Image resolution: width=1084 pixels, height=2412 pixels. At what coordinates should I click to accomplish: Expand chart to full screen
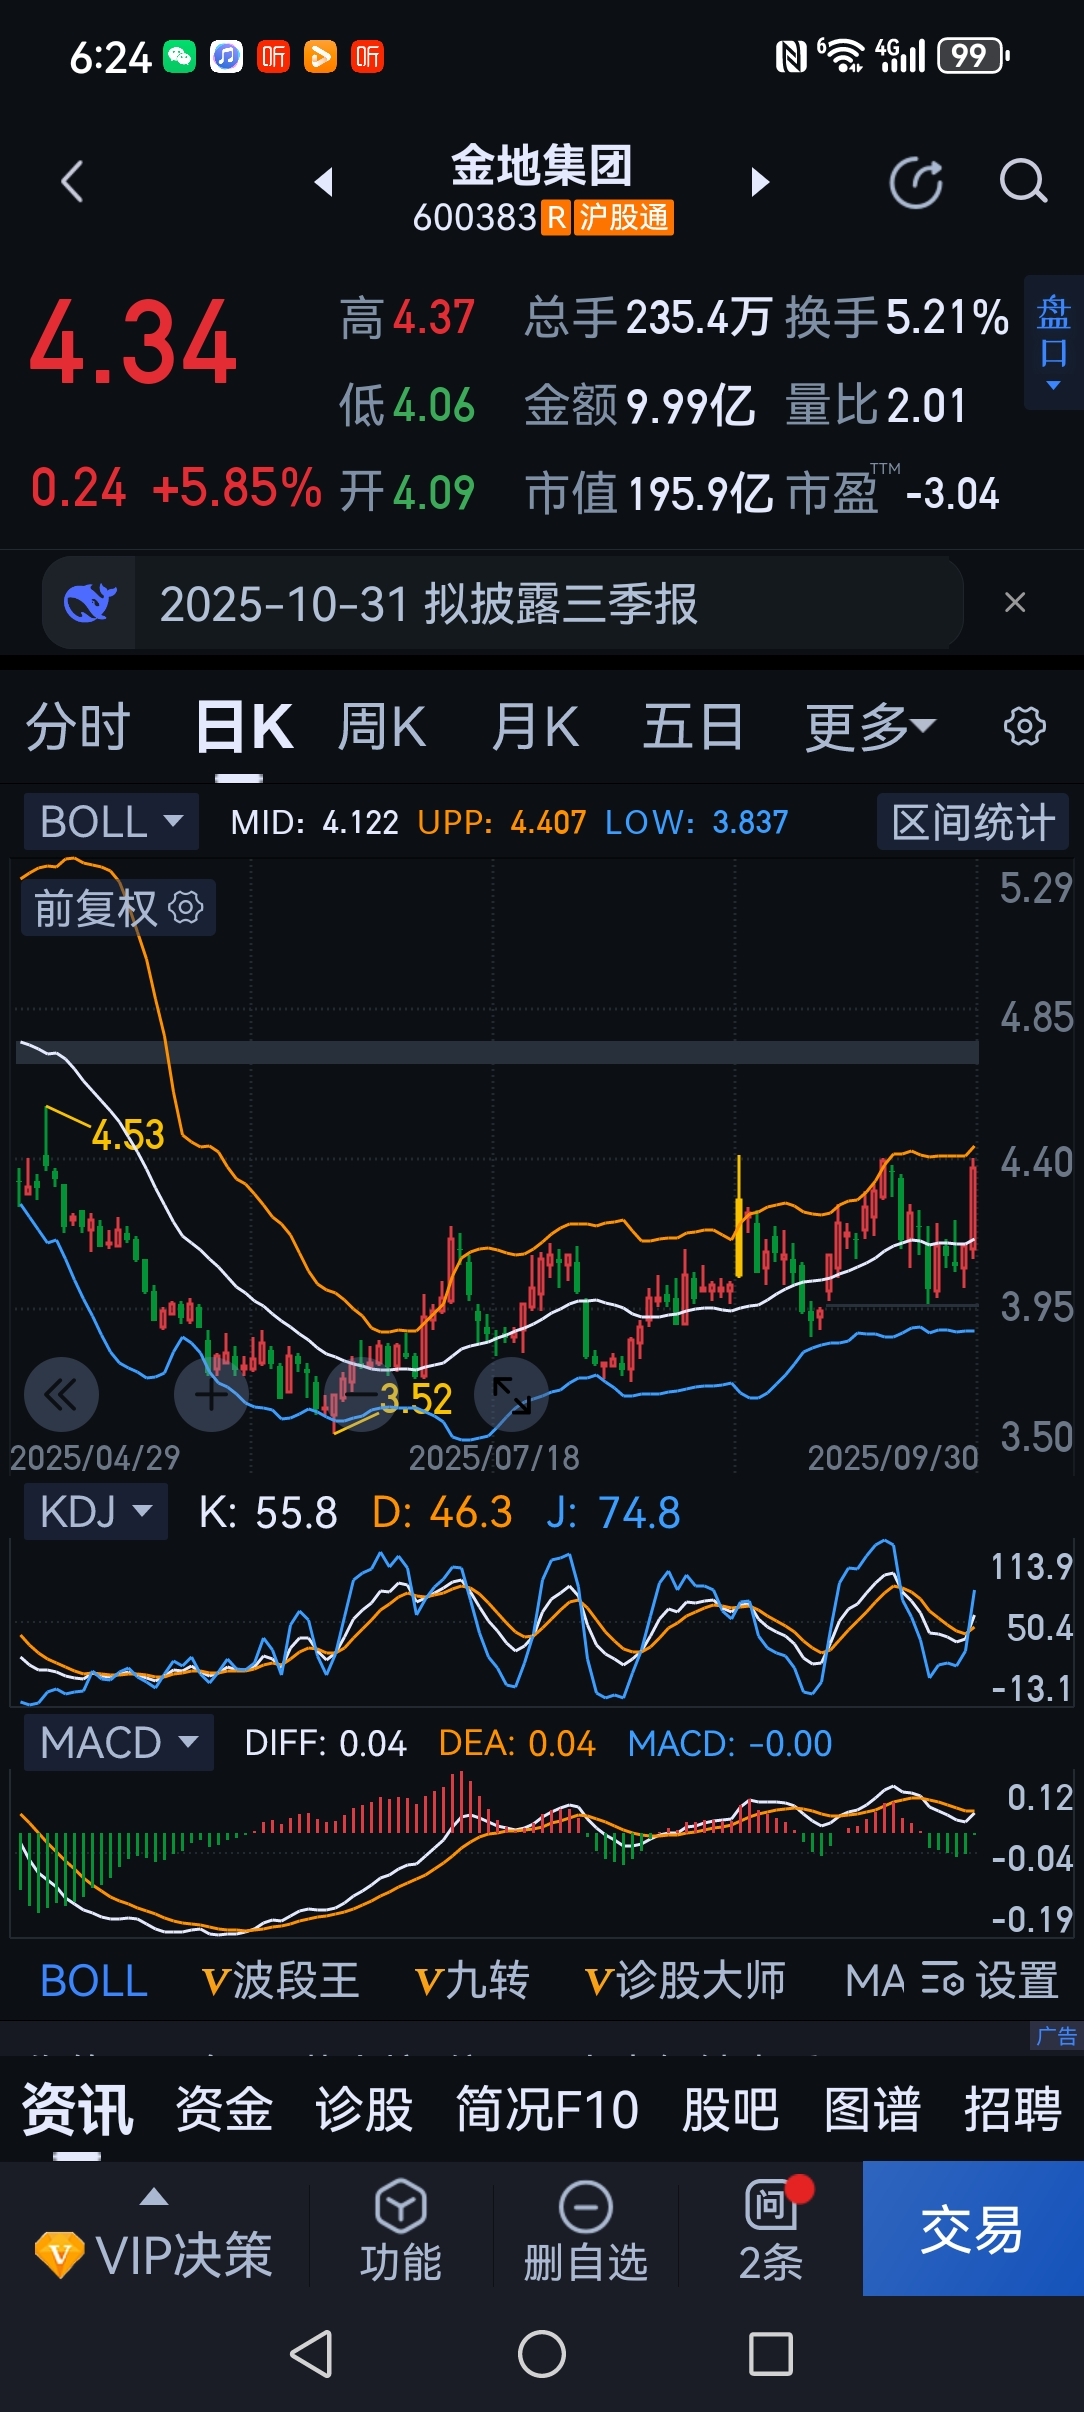click(x=511, y=1394)
